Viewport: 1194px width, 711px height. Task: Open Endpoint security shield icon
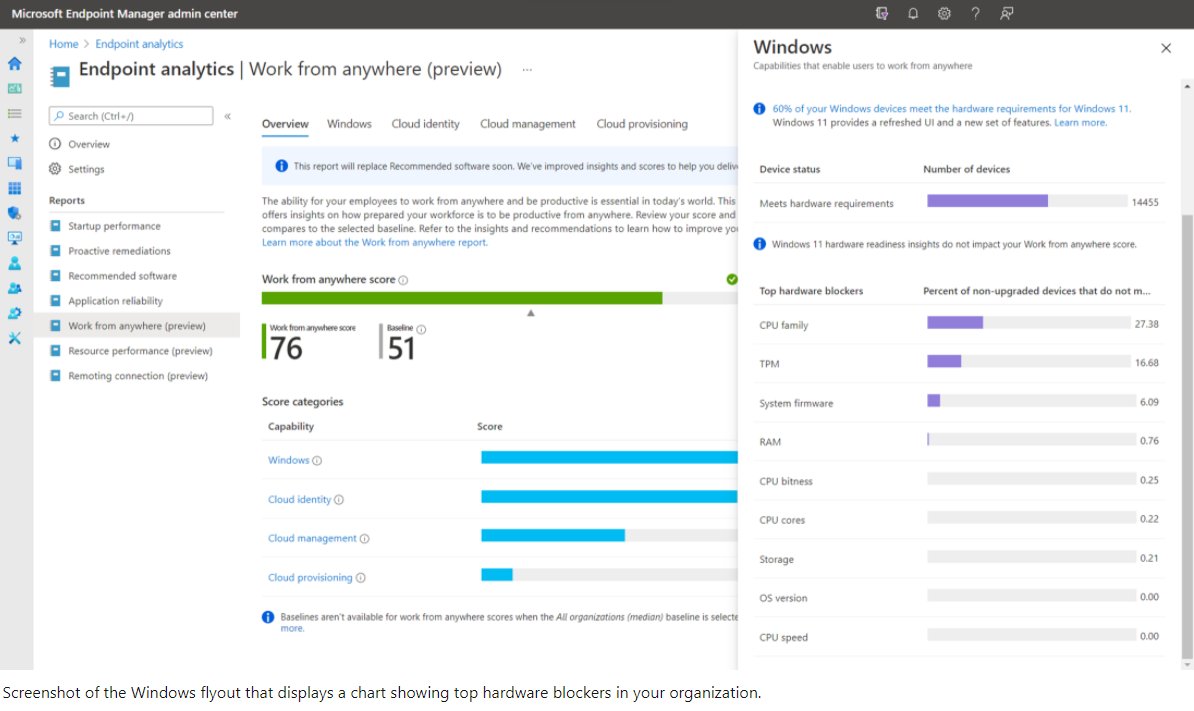14,213
